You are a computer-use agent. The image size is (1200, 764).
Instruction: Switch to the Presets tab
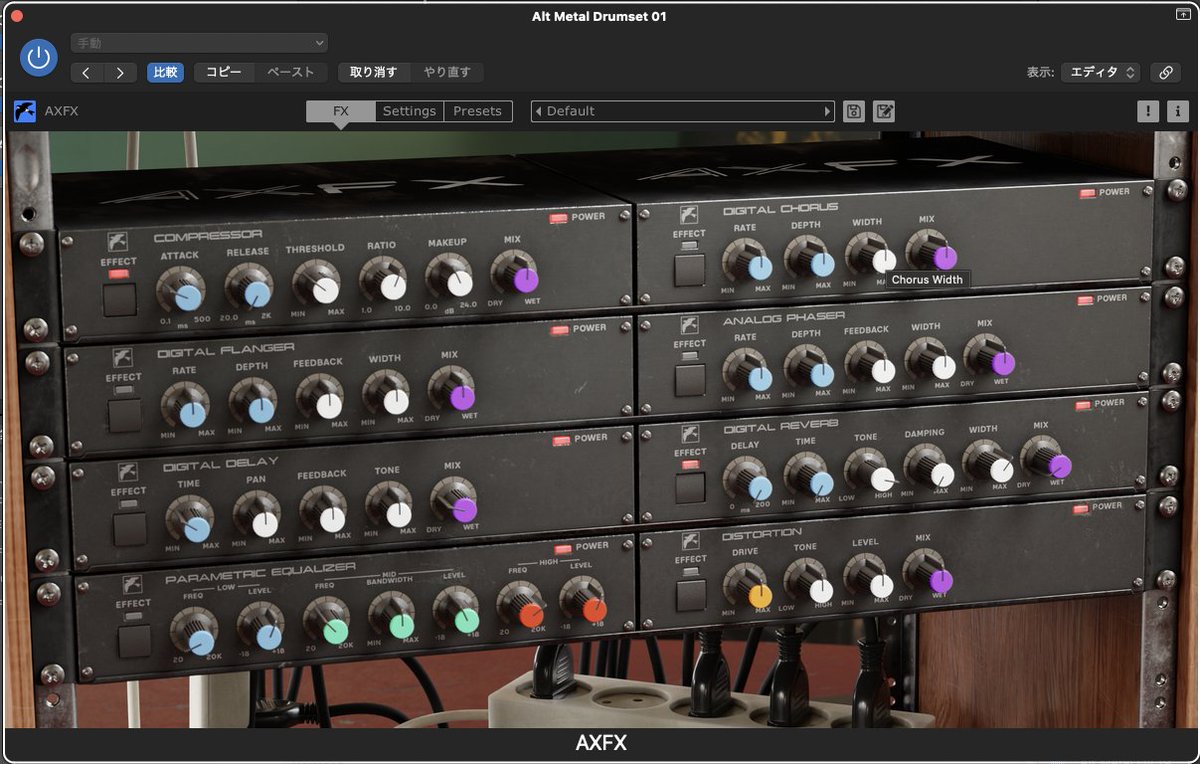(478, 111)
